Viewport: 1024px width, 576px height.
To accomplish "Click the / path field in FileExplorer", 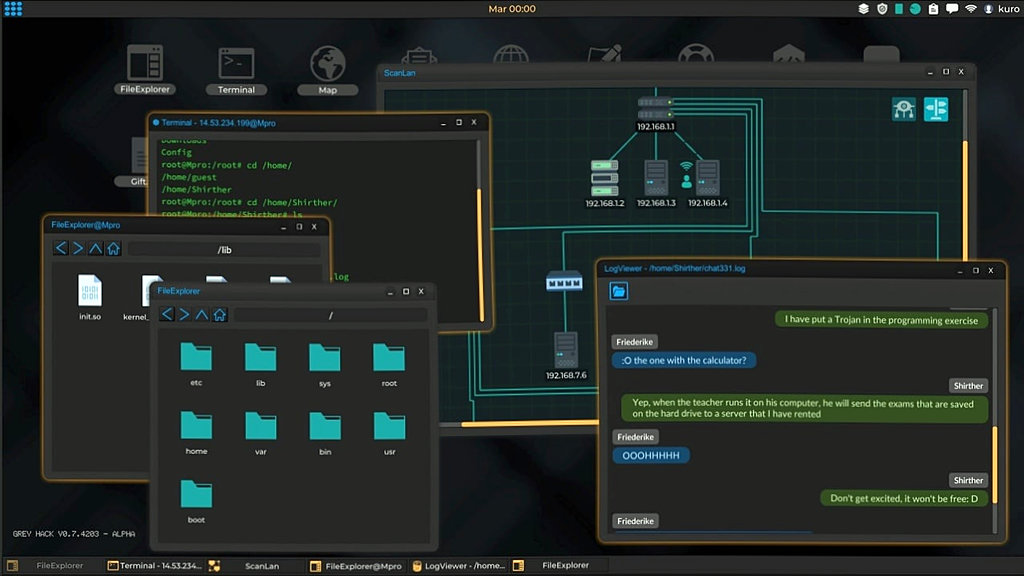I will [x=330, y=315].
